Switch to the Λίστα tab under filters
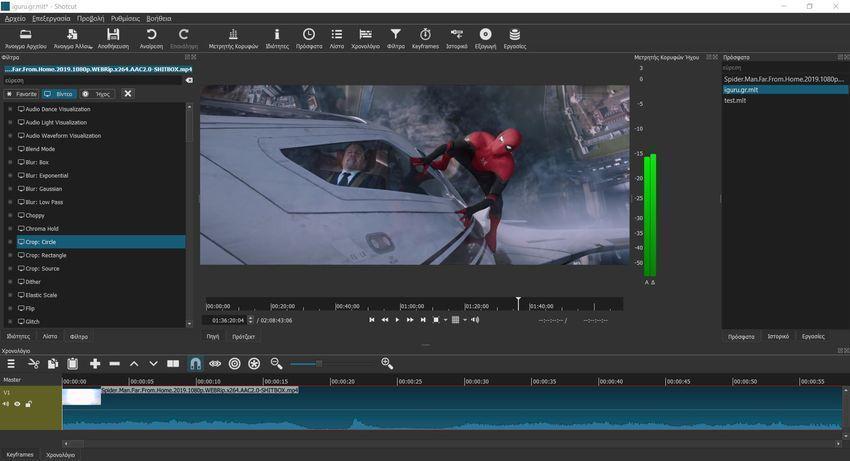This screenshot has height=461, width=850. pyautogui.click(x=50, y=337)
